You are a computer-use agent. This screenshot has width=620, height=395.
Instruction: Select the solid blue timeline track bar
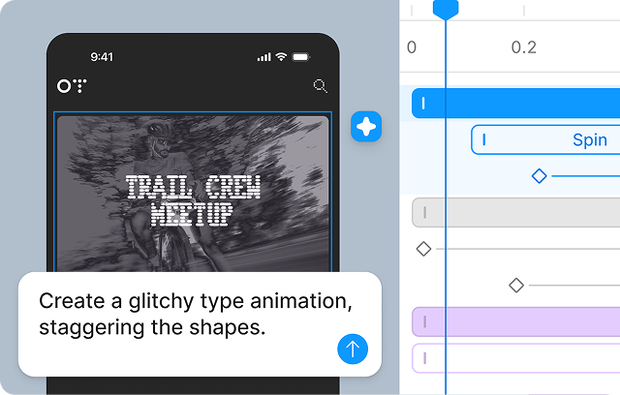[x=516, y=103]
